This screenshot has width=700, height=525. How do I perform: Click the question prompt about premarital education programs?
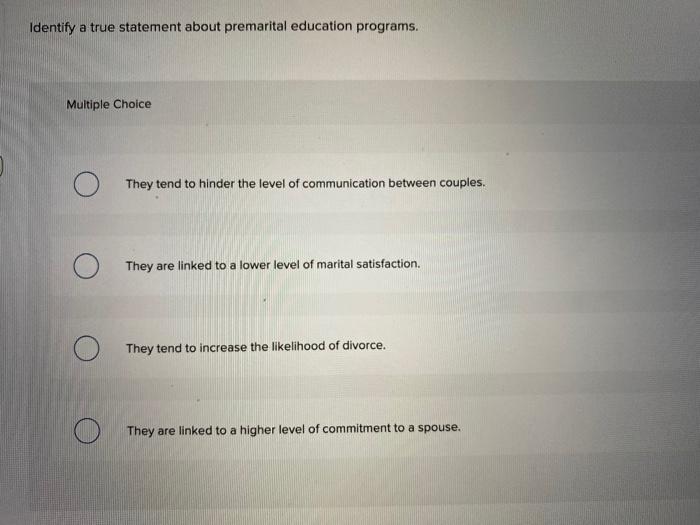coord(224,27)
